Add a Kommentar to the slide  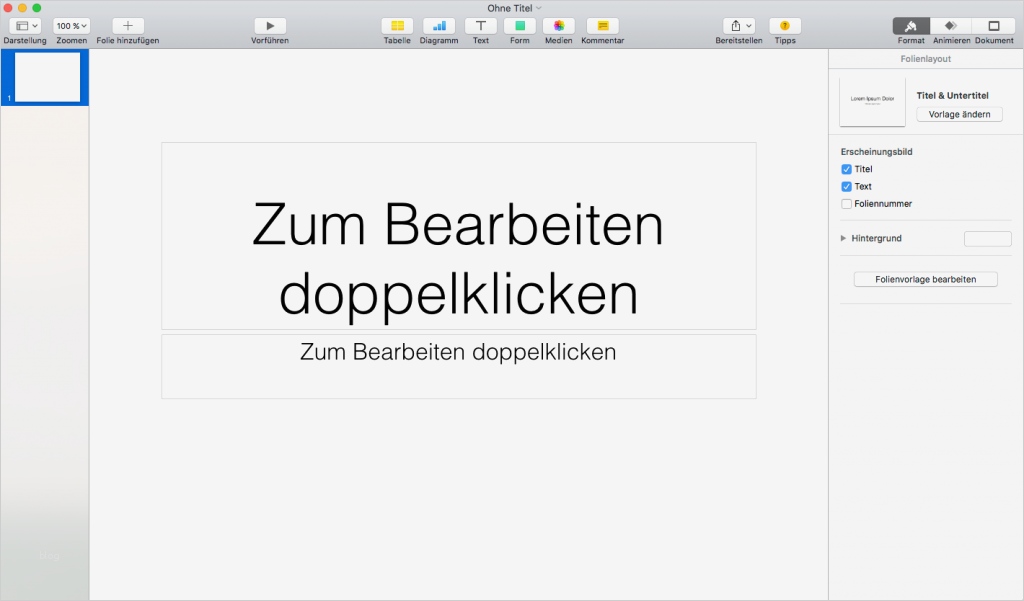(602, 25)
